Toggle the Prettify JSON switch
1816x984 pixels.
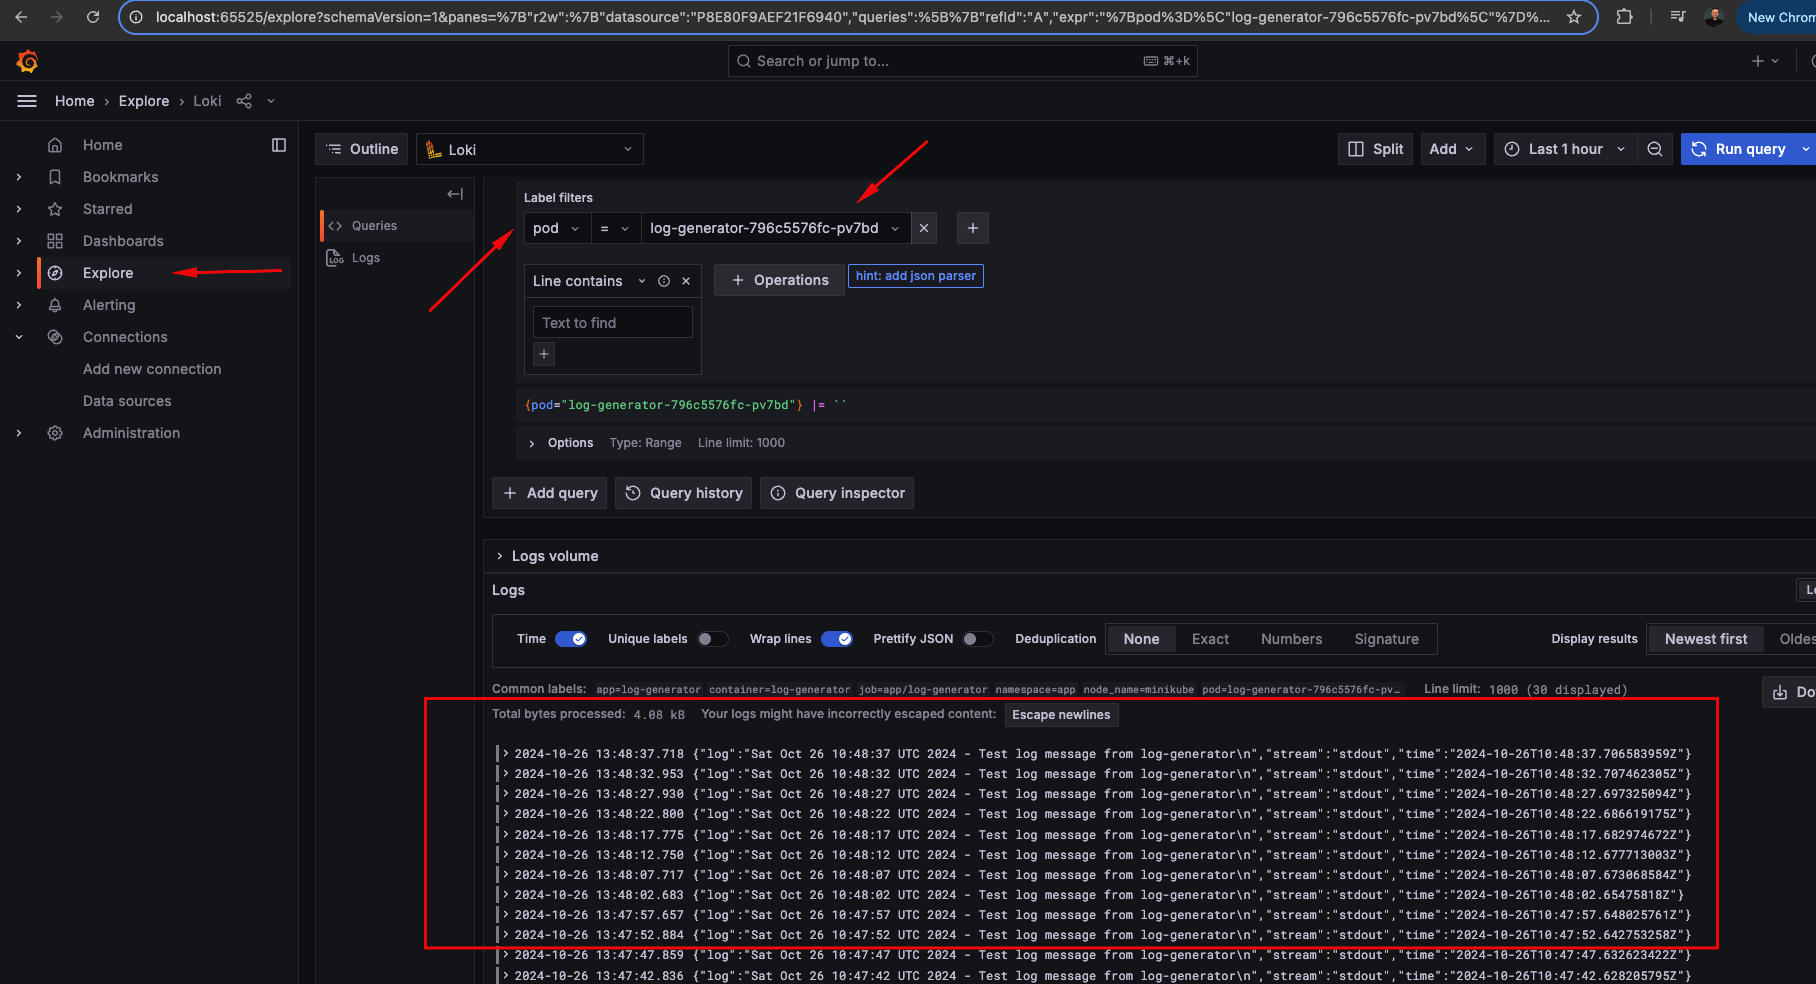tap(978, 639)
